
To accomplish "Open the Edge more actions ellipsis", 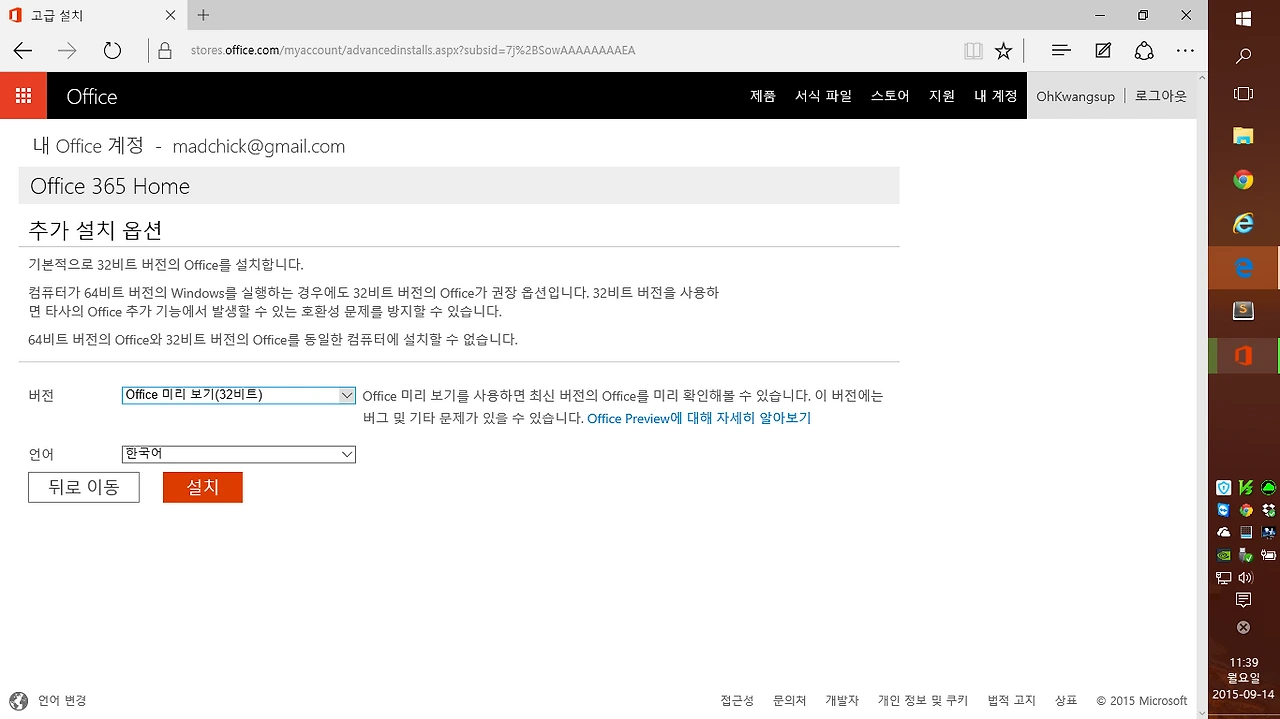I will (x=1185, y=50).
